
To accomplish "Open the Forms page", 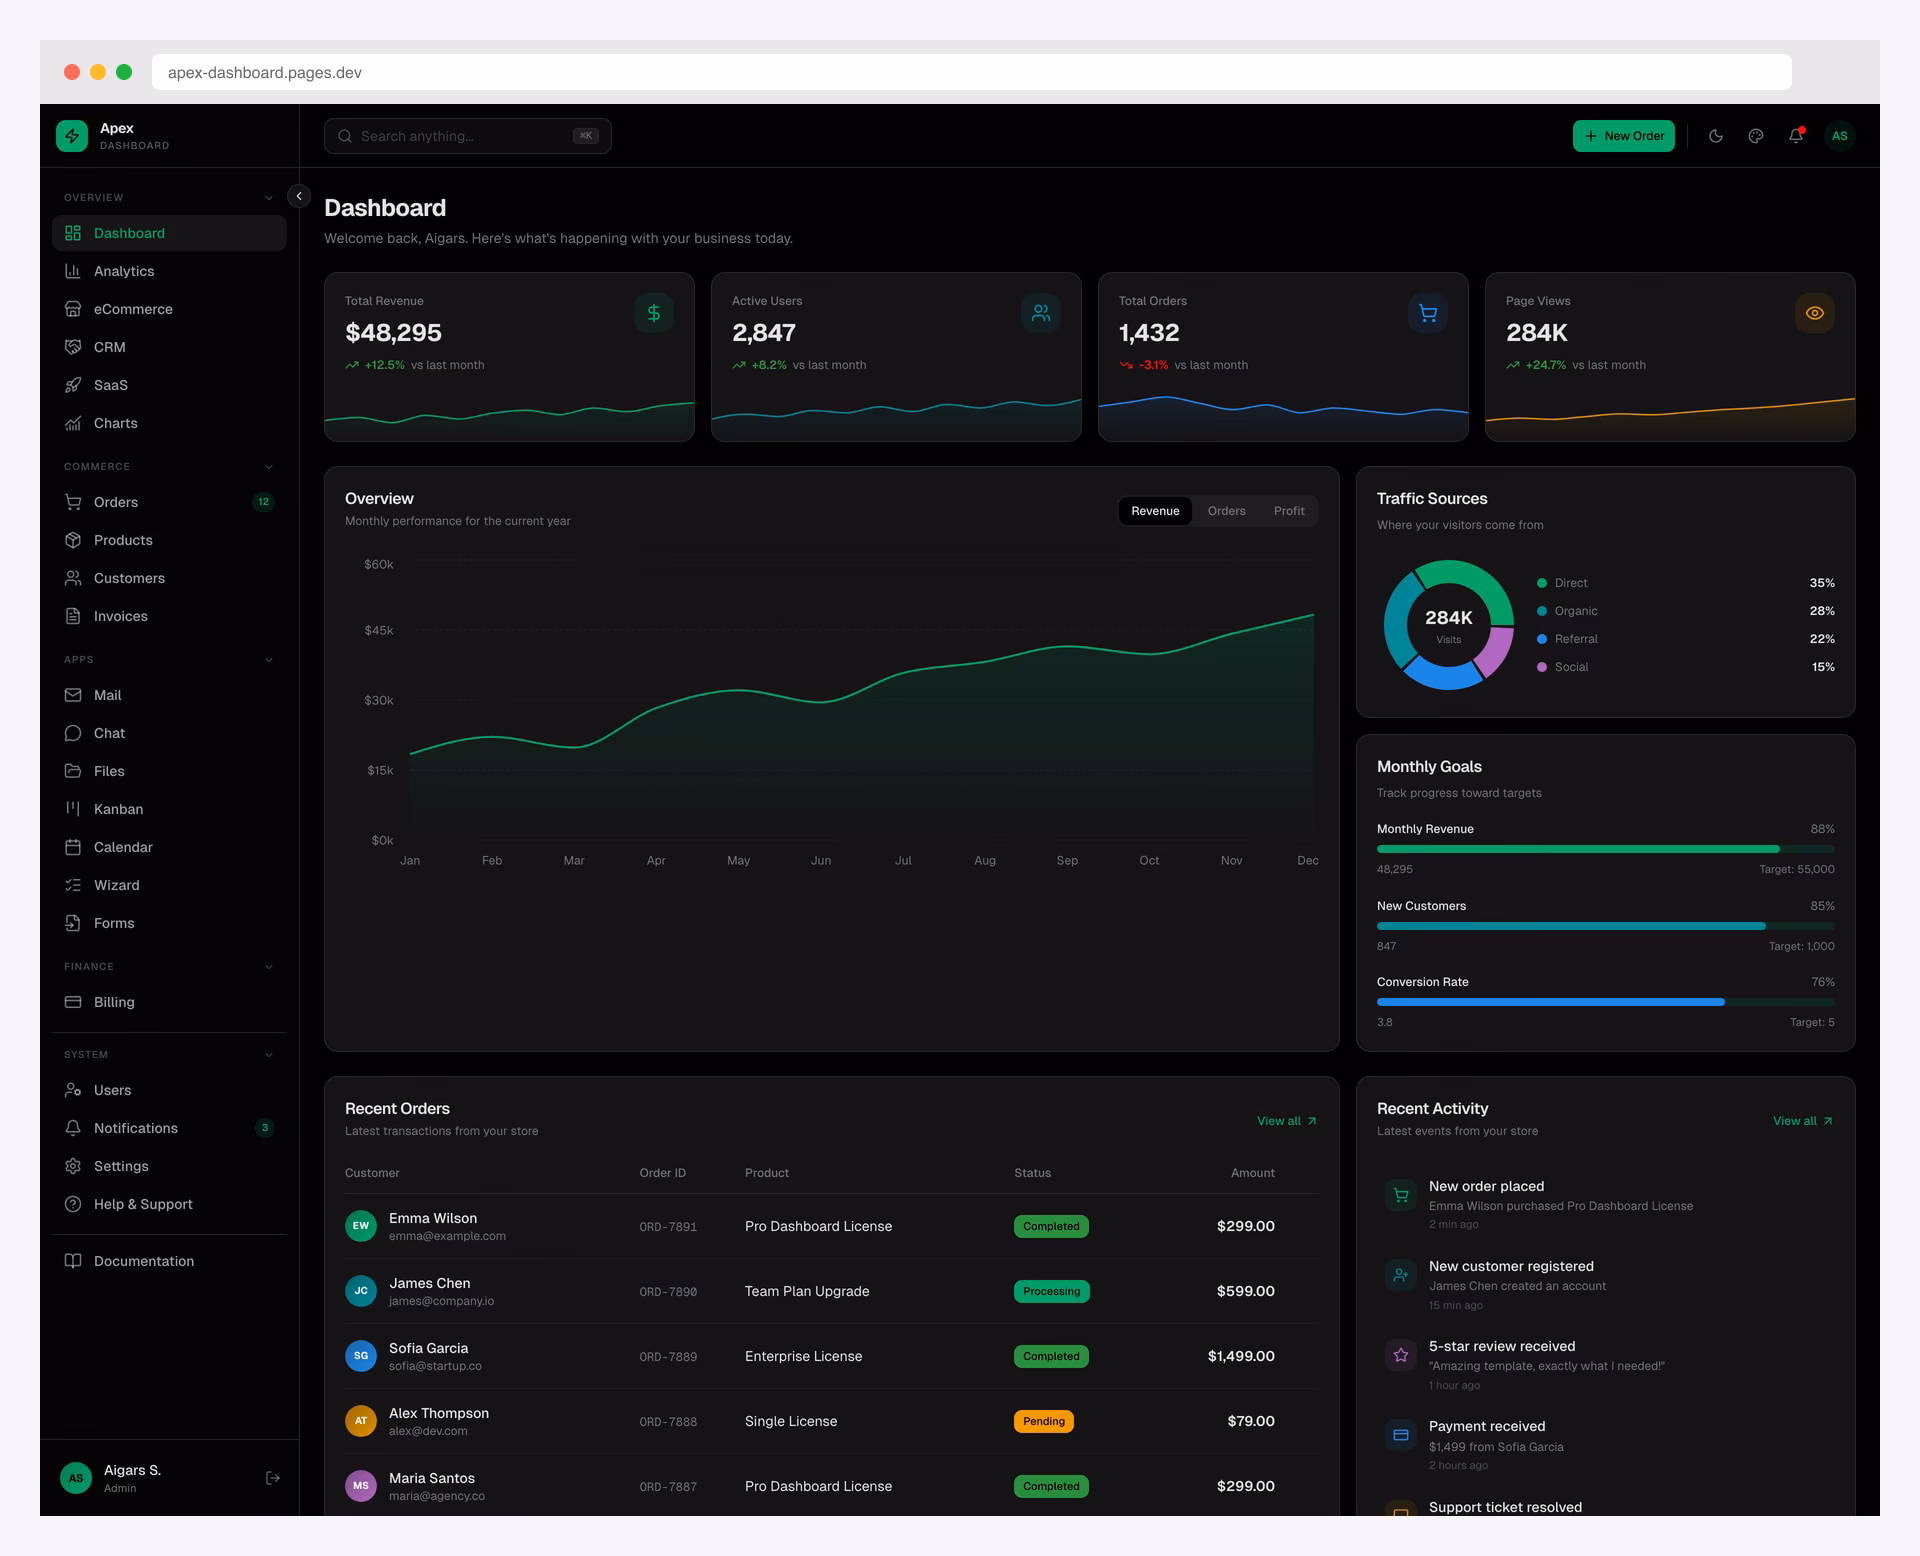I will point(169,923).
